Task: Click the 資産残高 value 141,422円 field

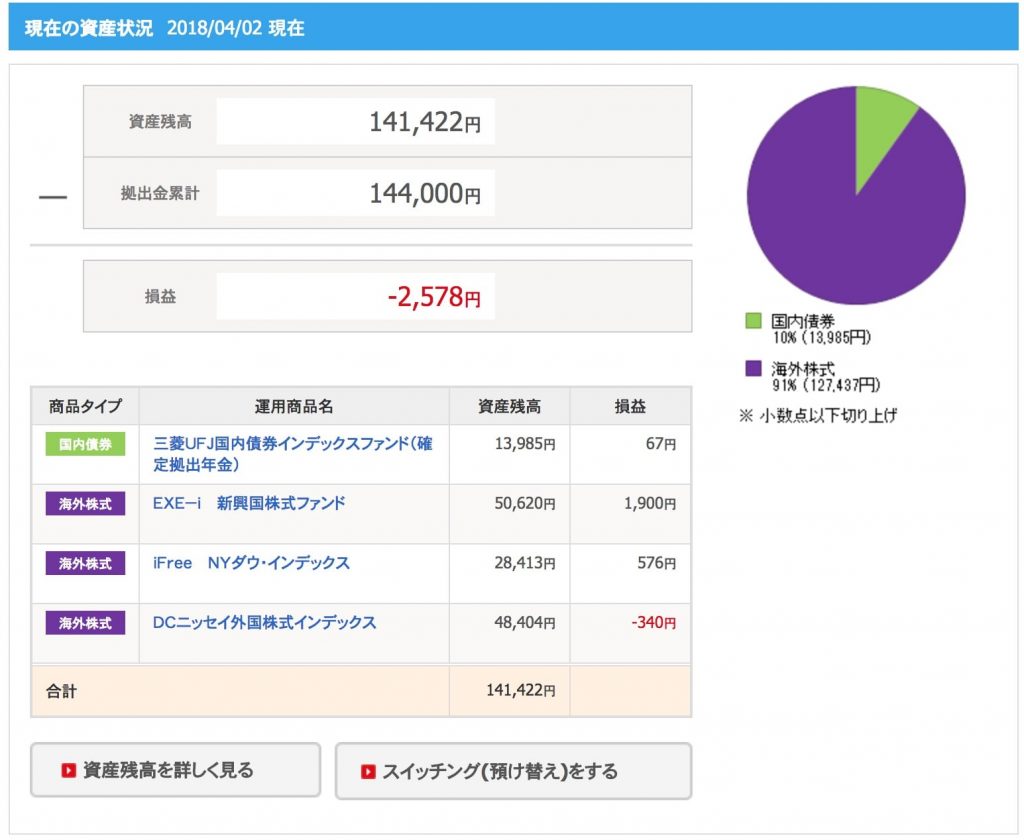Action: tap(355, 121)
